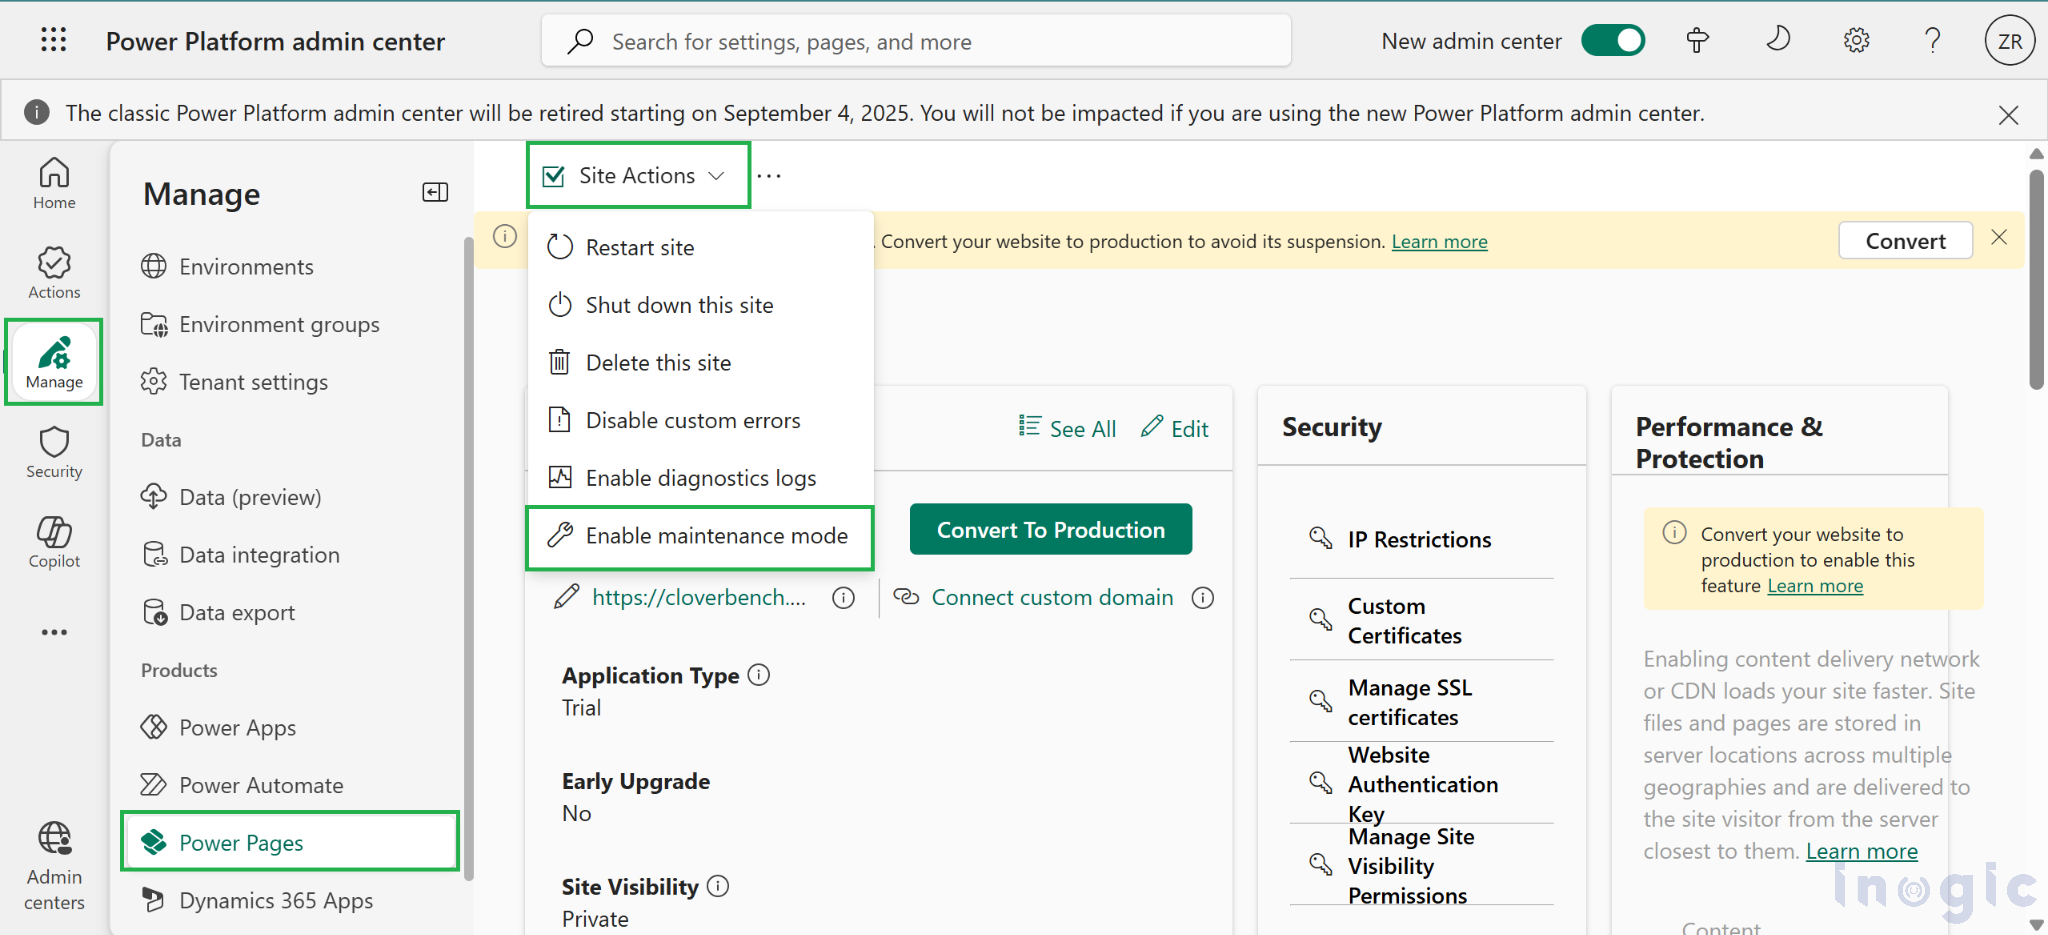Open the cloverbench site URL link
This screenshot has height=935, width=2048.
[699, 598]
